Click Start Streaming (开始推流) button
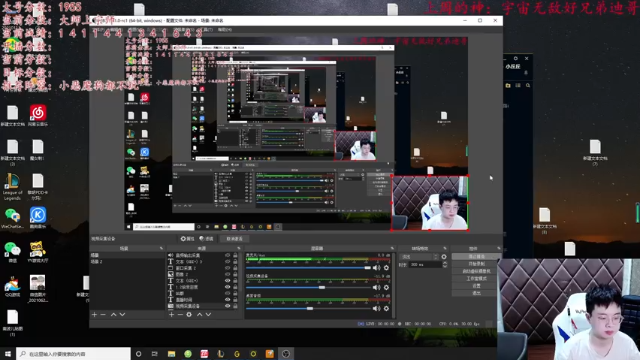640x360 pixels. pos(476,257)
